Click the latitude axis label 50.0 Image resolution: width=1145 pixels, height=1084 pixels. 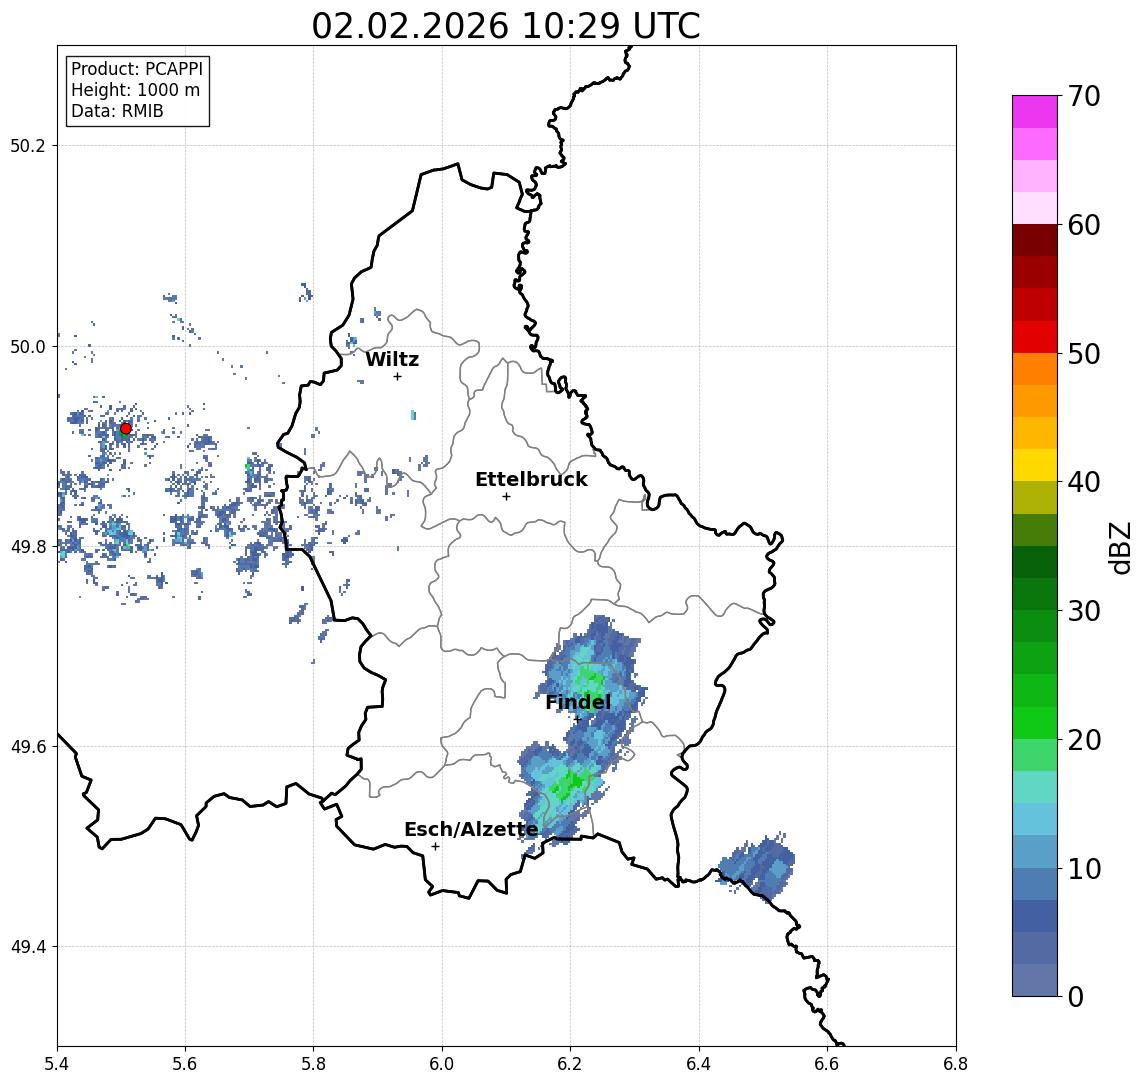coord(27,346)
